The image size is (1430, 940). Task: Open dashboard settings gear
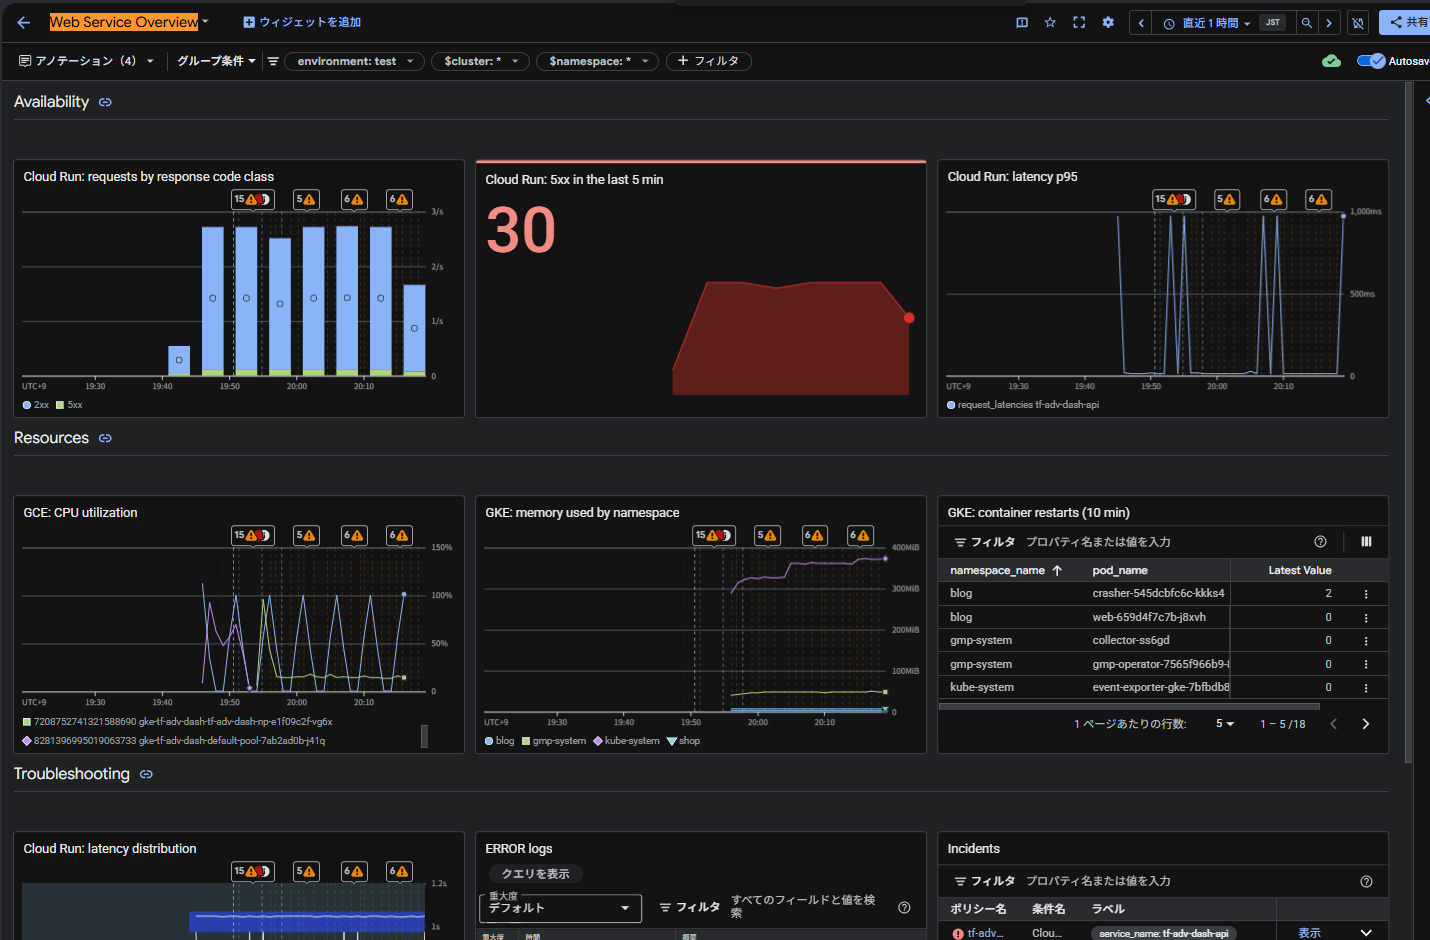pyautogui.click(x=1108, y=22)
